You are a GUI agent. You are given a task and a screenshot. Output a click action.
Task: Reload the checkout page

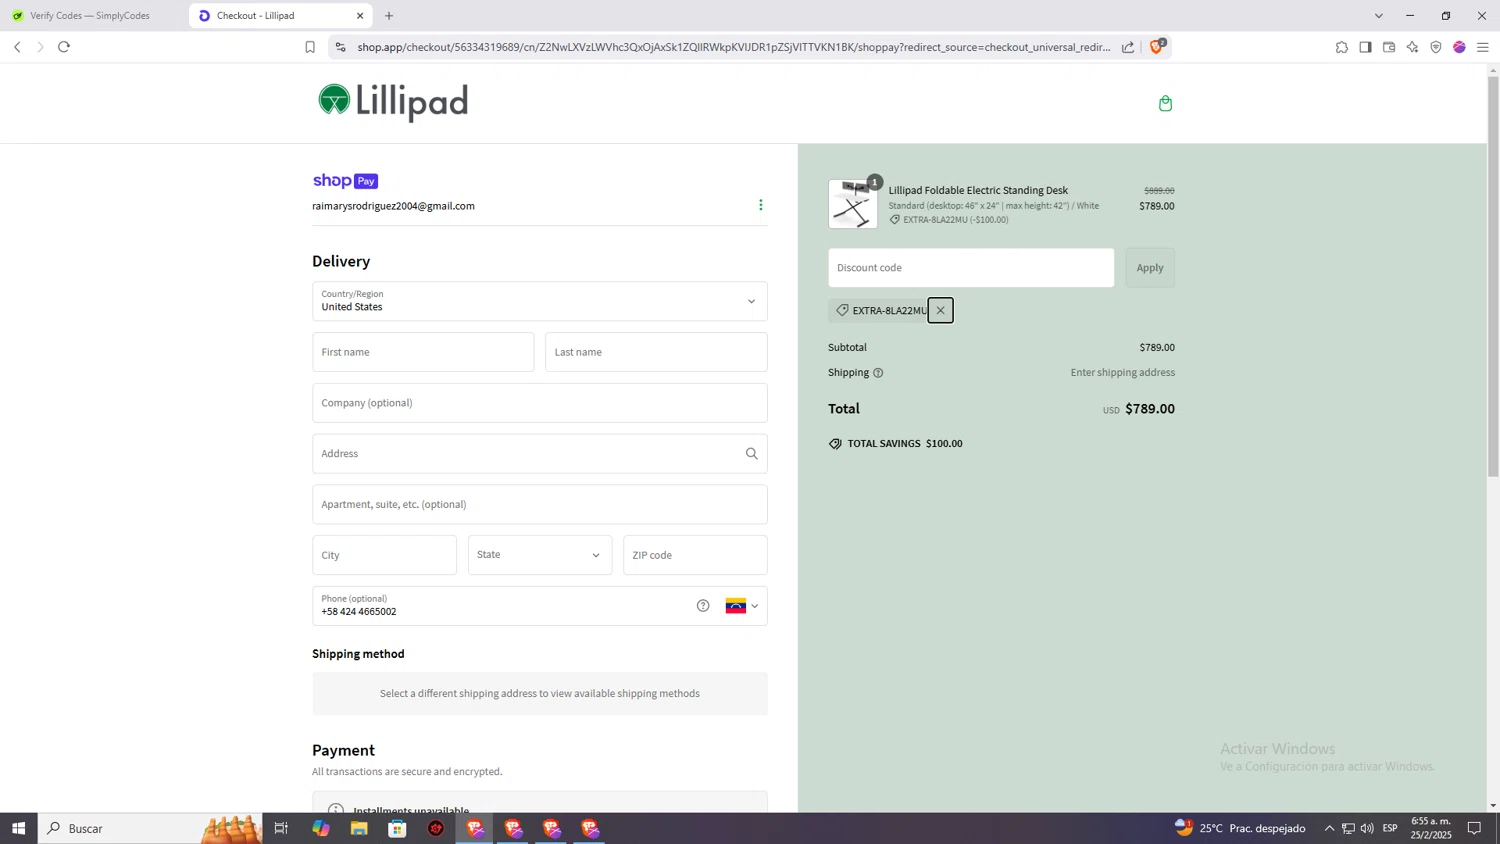(x=64, y=47)
